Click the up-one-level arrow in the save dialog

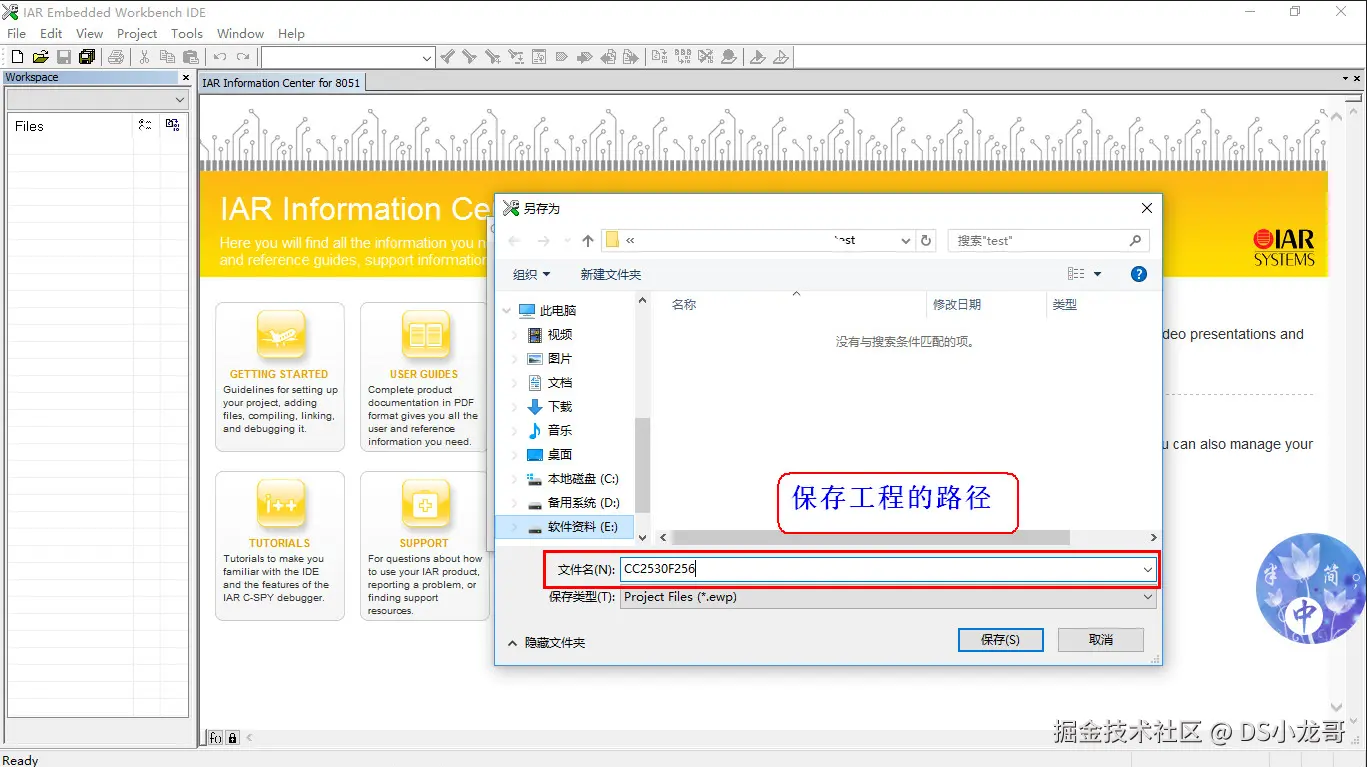(x=588, y=241)
